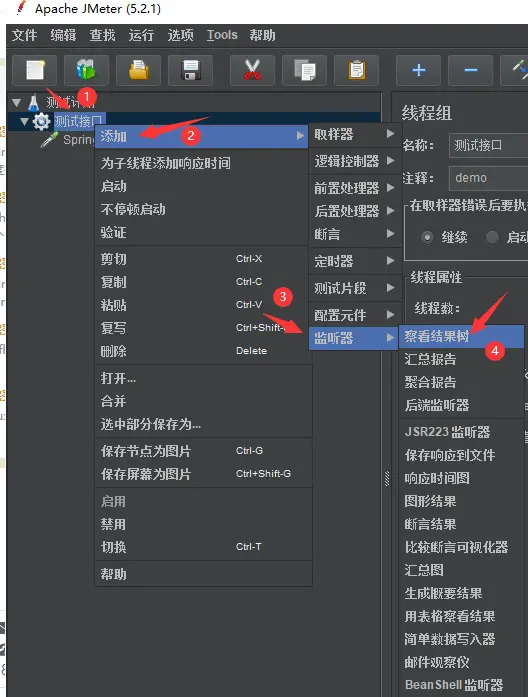Expand the 取样器 submenu

(x=353, y=134)
